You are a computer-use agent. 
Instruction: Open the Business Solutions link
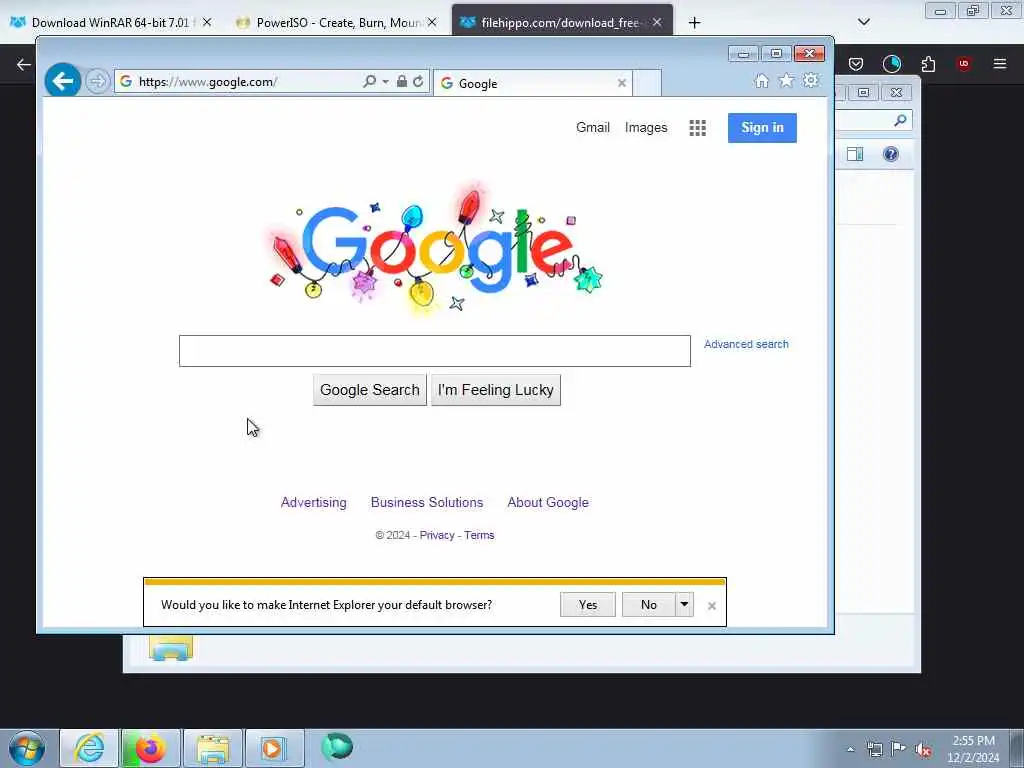click(x=427, y=502)
